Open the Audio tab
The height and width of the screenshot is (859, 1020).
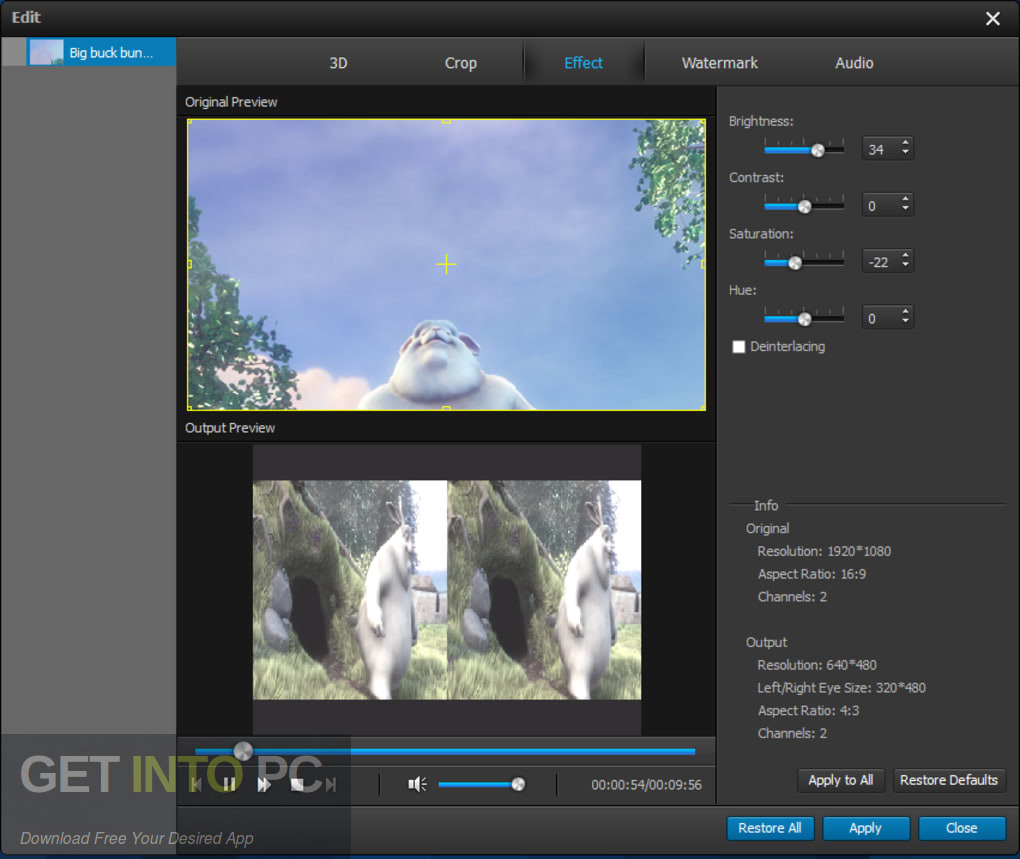(x=853, y=63)
